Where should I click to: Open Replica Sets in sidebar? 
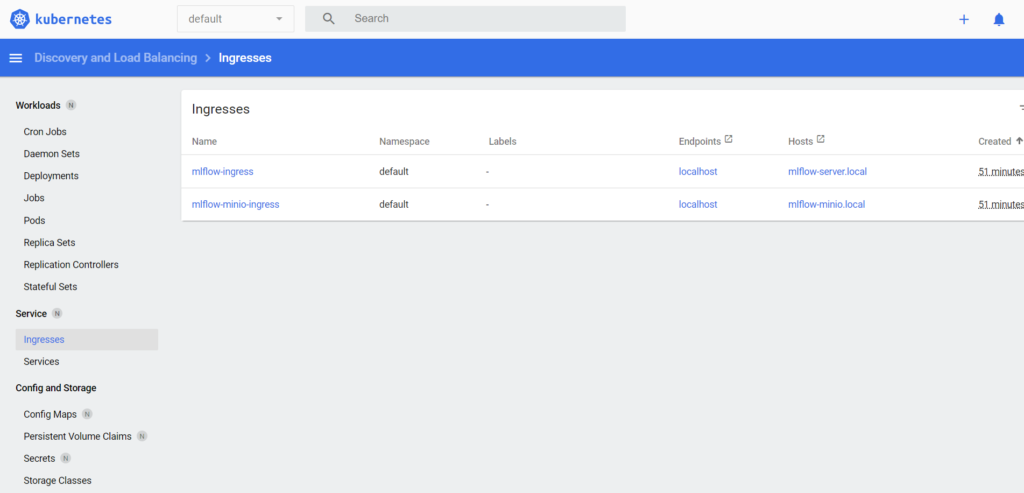point(50,243)
